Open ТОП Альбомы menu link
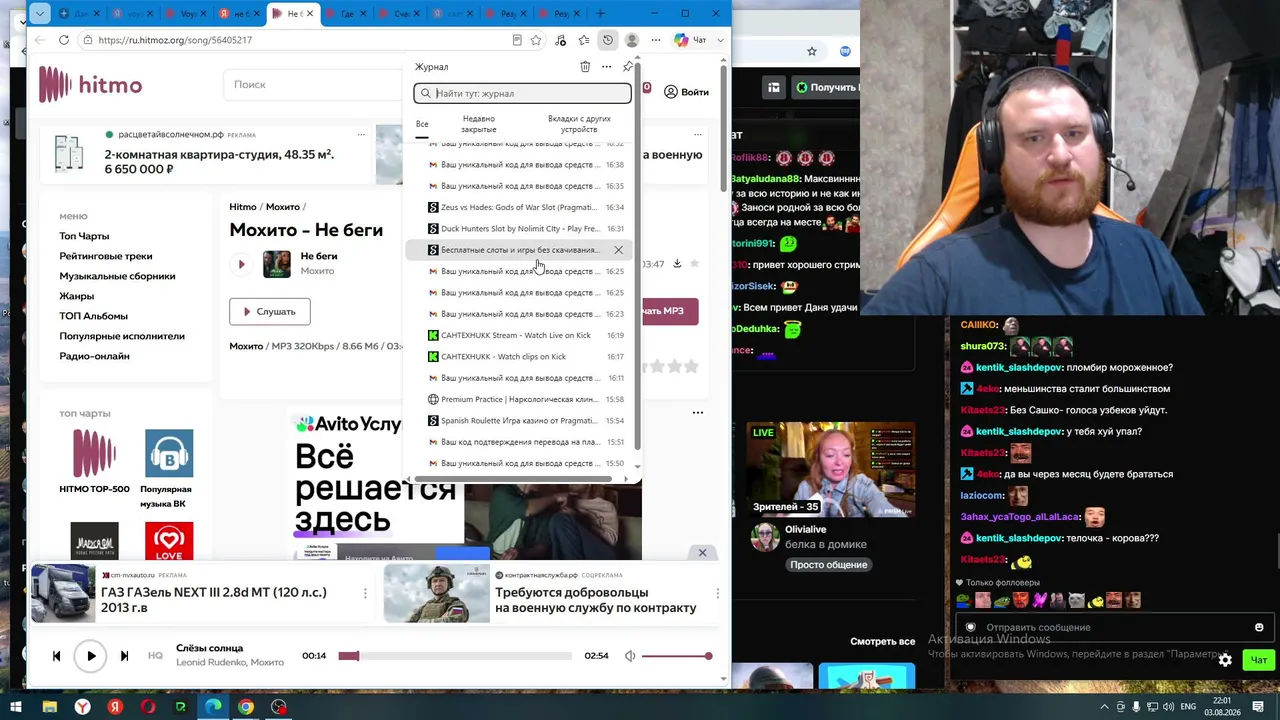The width and height of the screenshot is (1280, 720). coord(93,316)
